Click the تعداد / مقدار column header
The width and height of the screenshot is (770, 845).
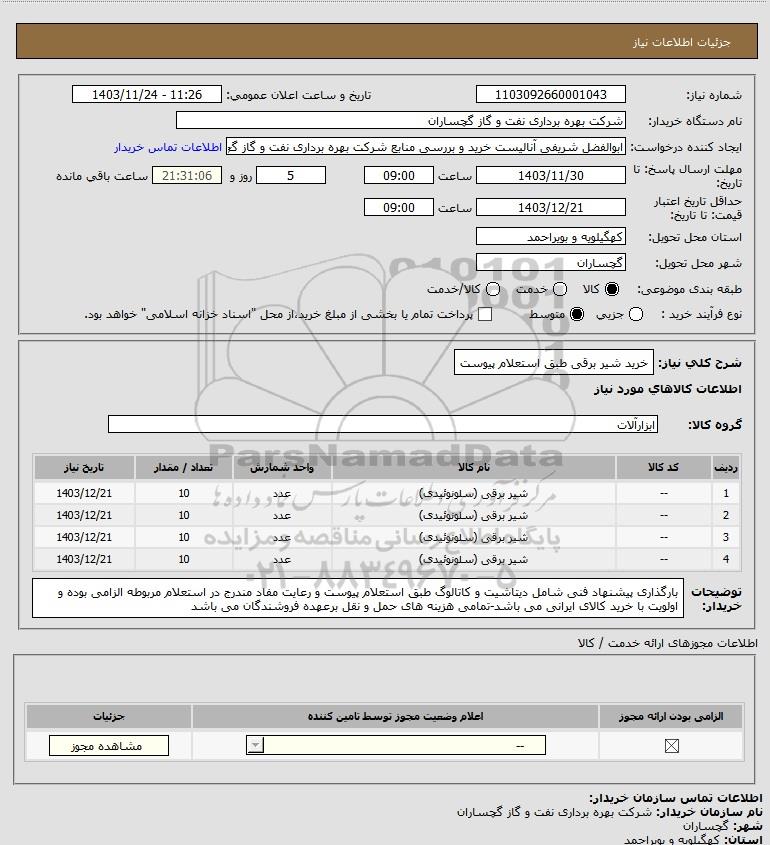(184, 467)
